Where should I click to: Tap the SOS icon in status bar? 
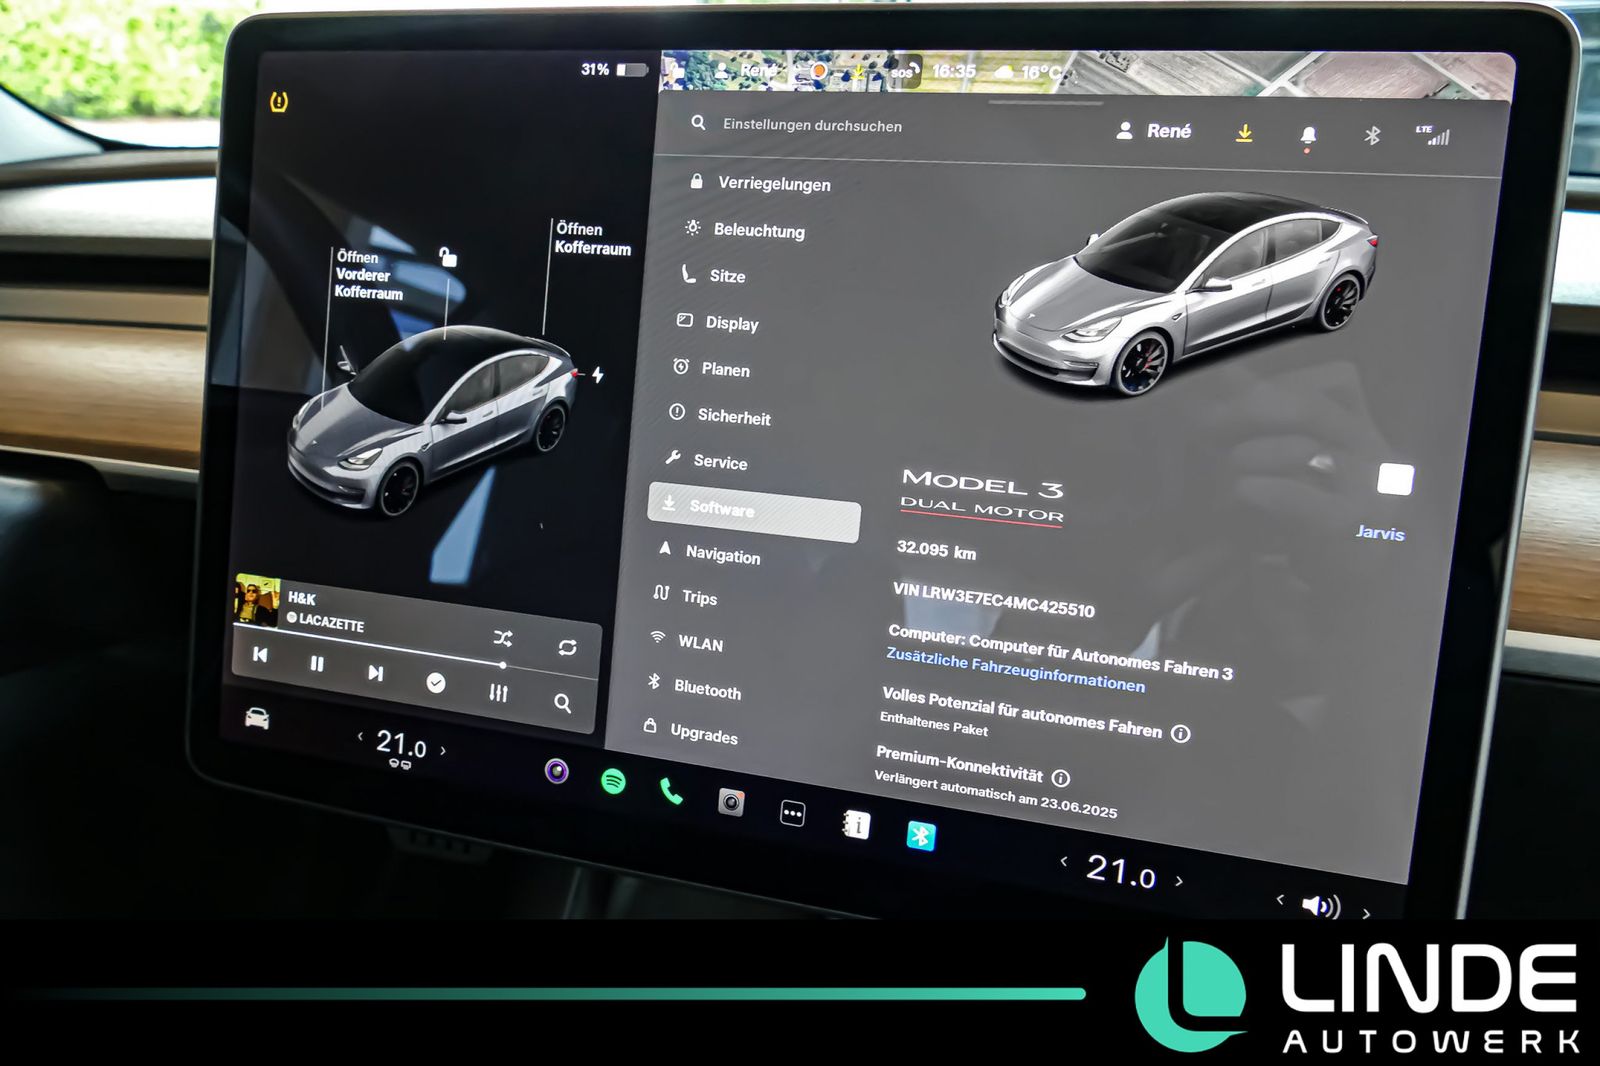tap(904, 72)
